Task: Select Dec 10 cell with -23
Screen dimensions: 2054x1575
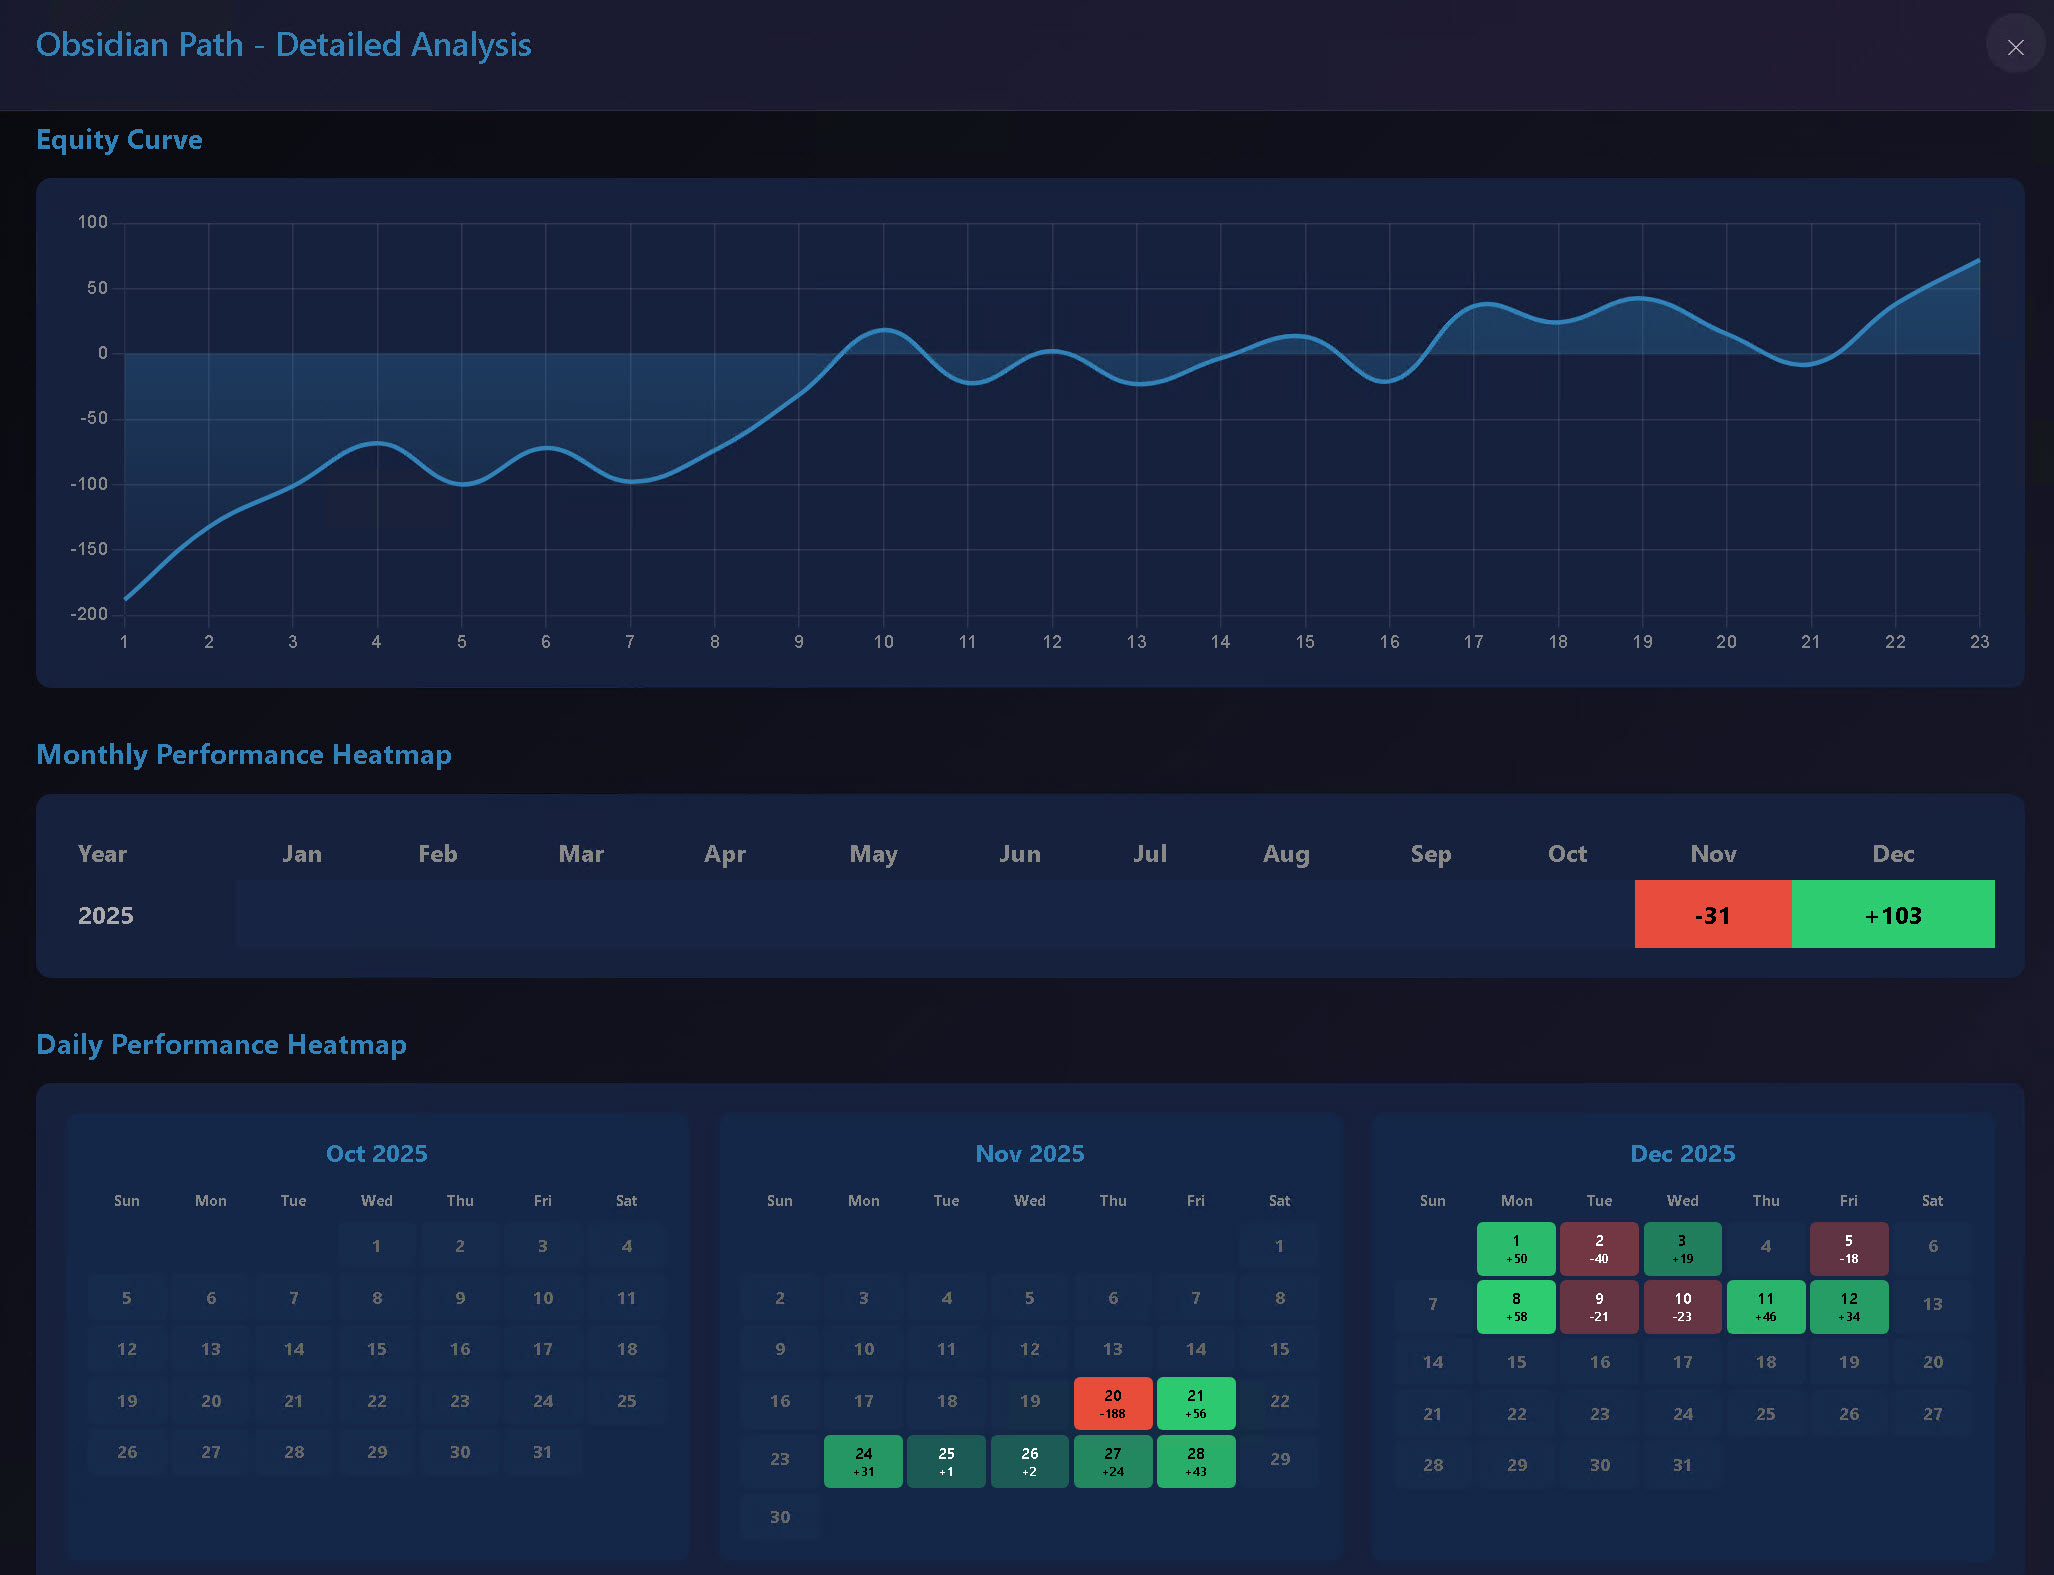Action: pyautogui.click(x=1682, y=1305)
